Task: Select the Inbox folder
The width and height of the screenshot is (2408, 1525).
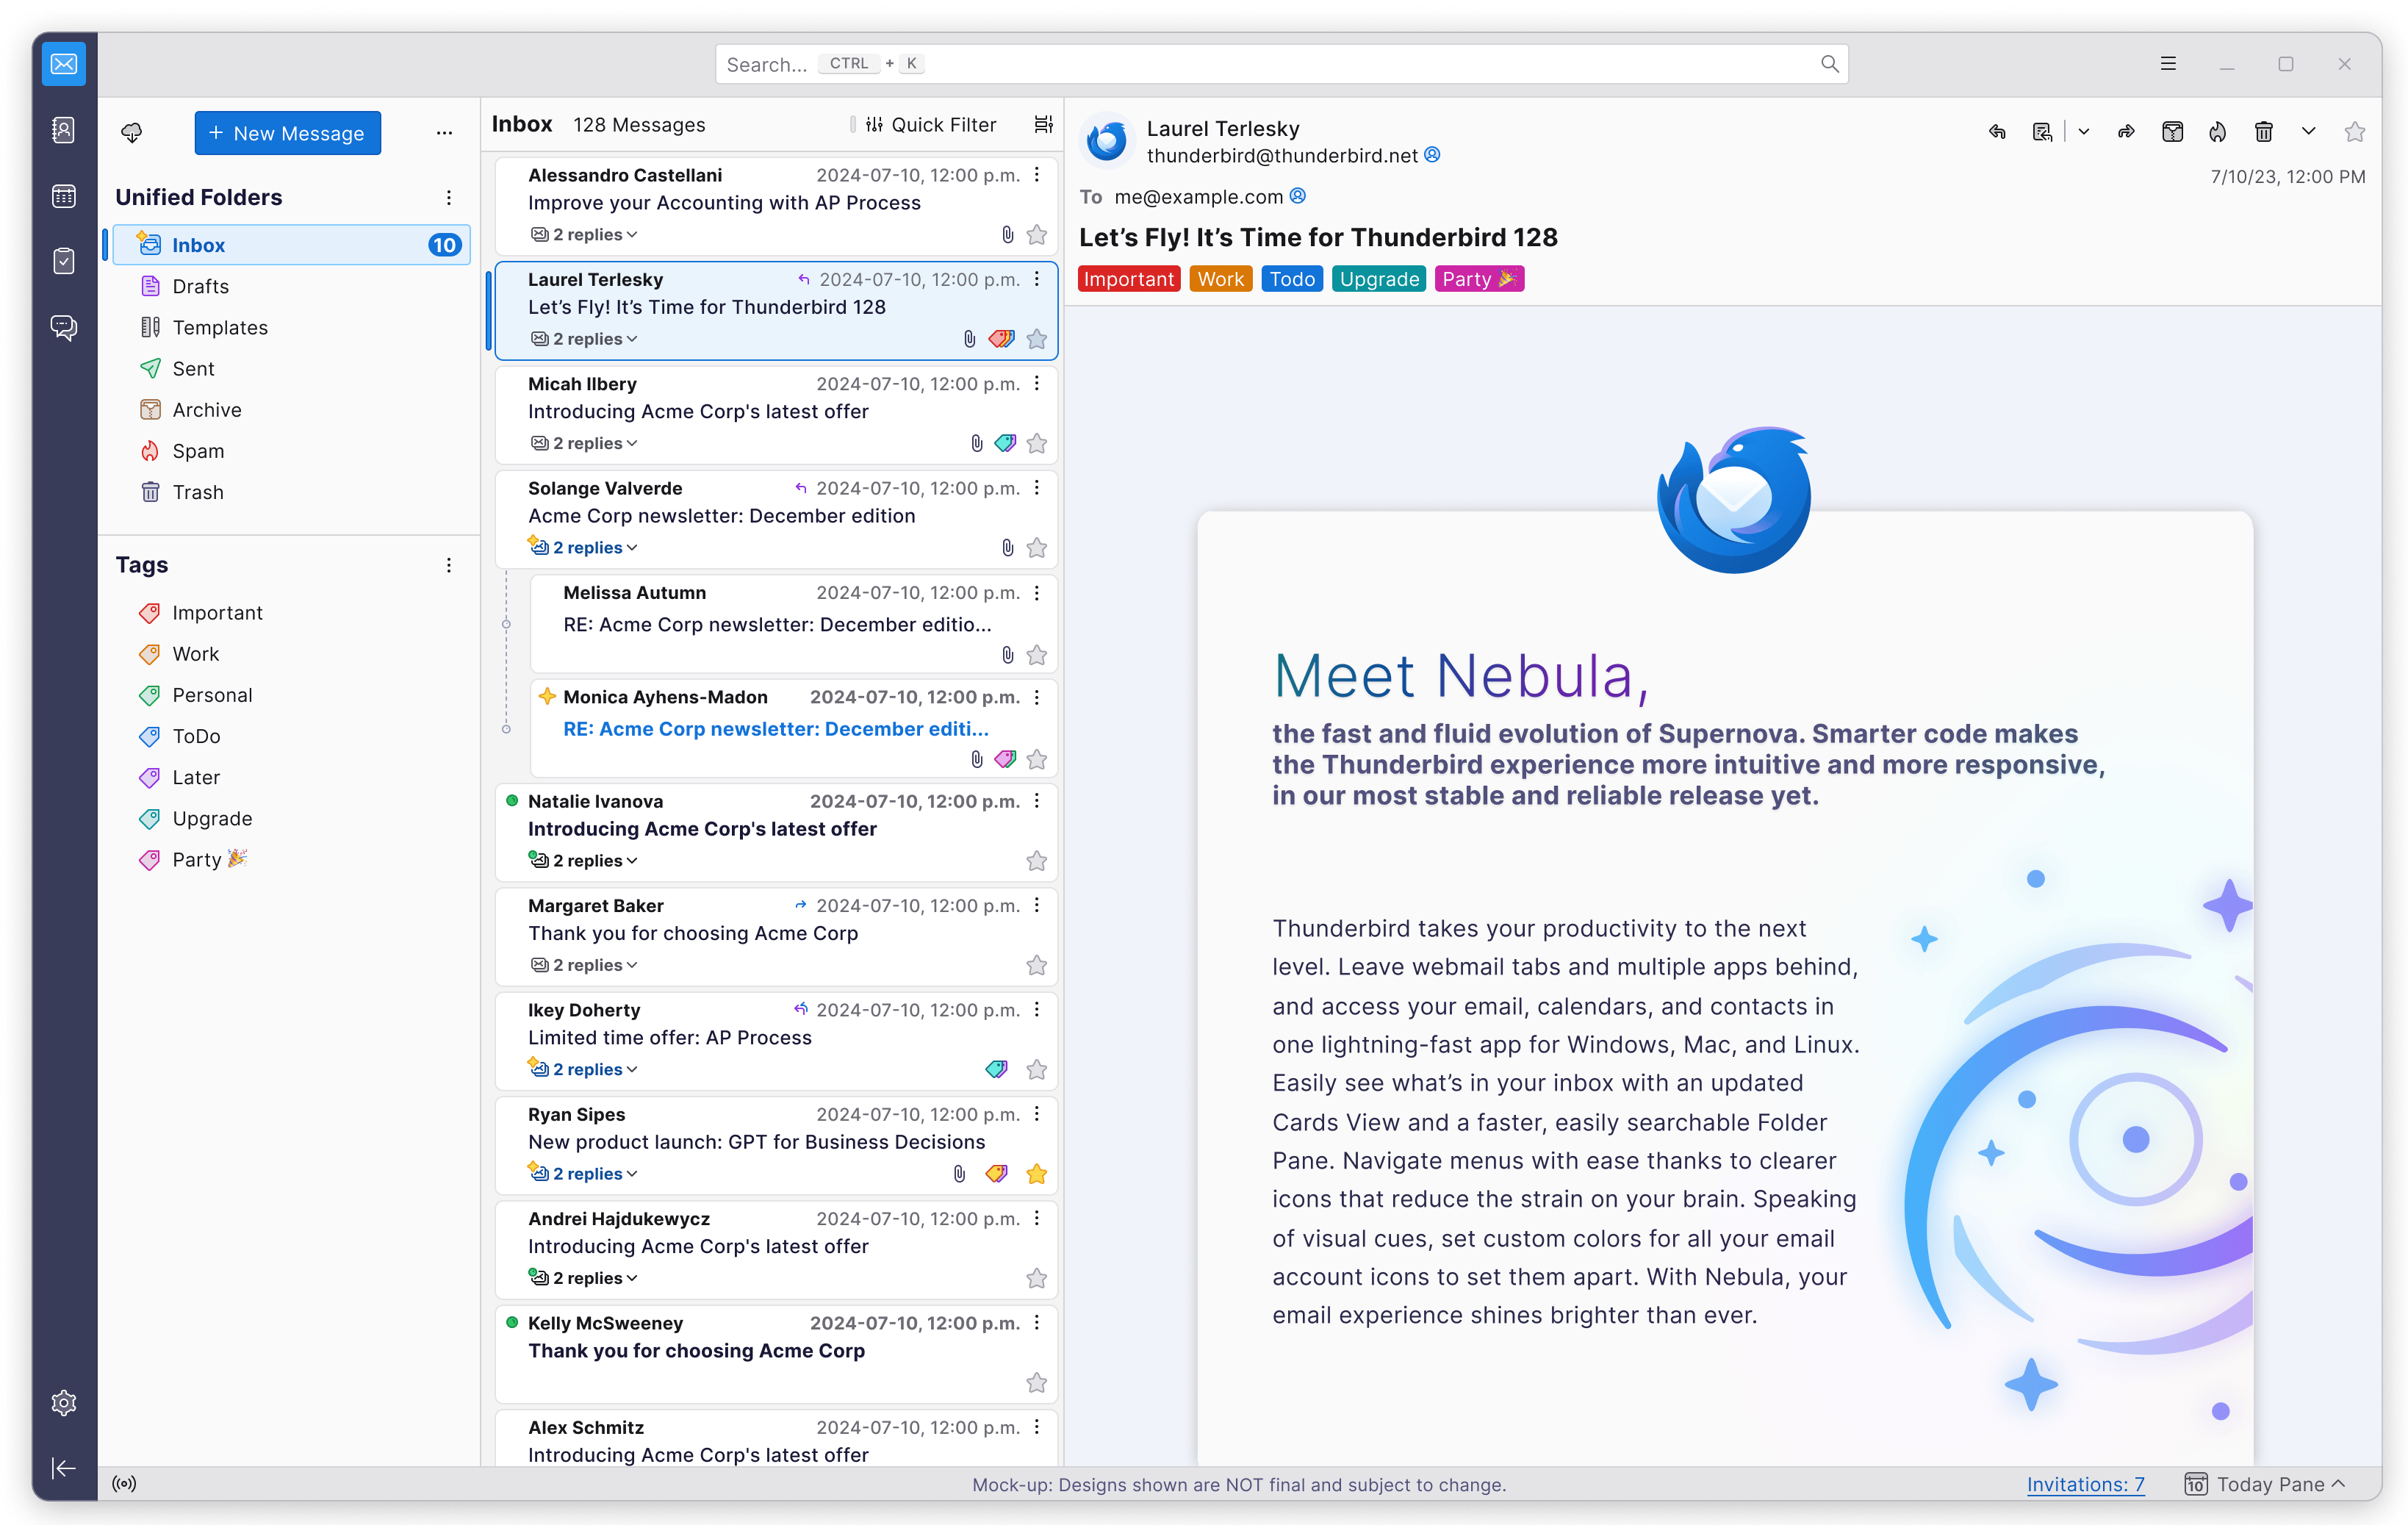Action: click(197, 245)
